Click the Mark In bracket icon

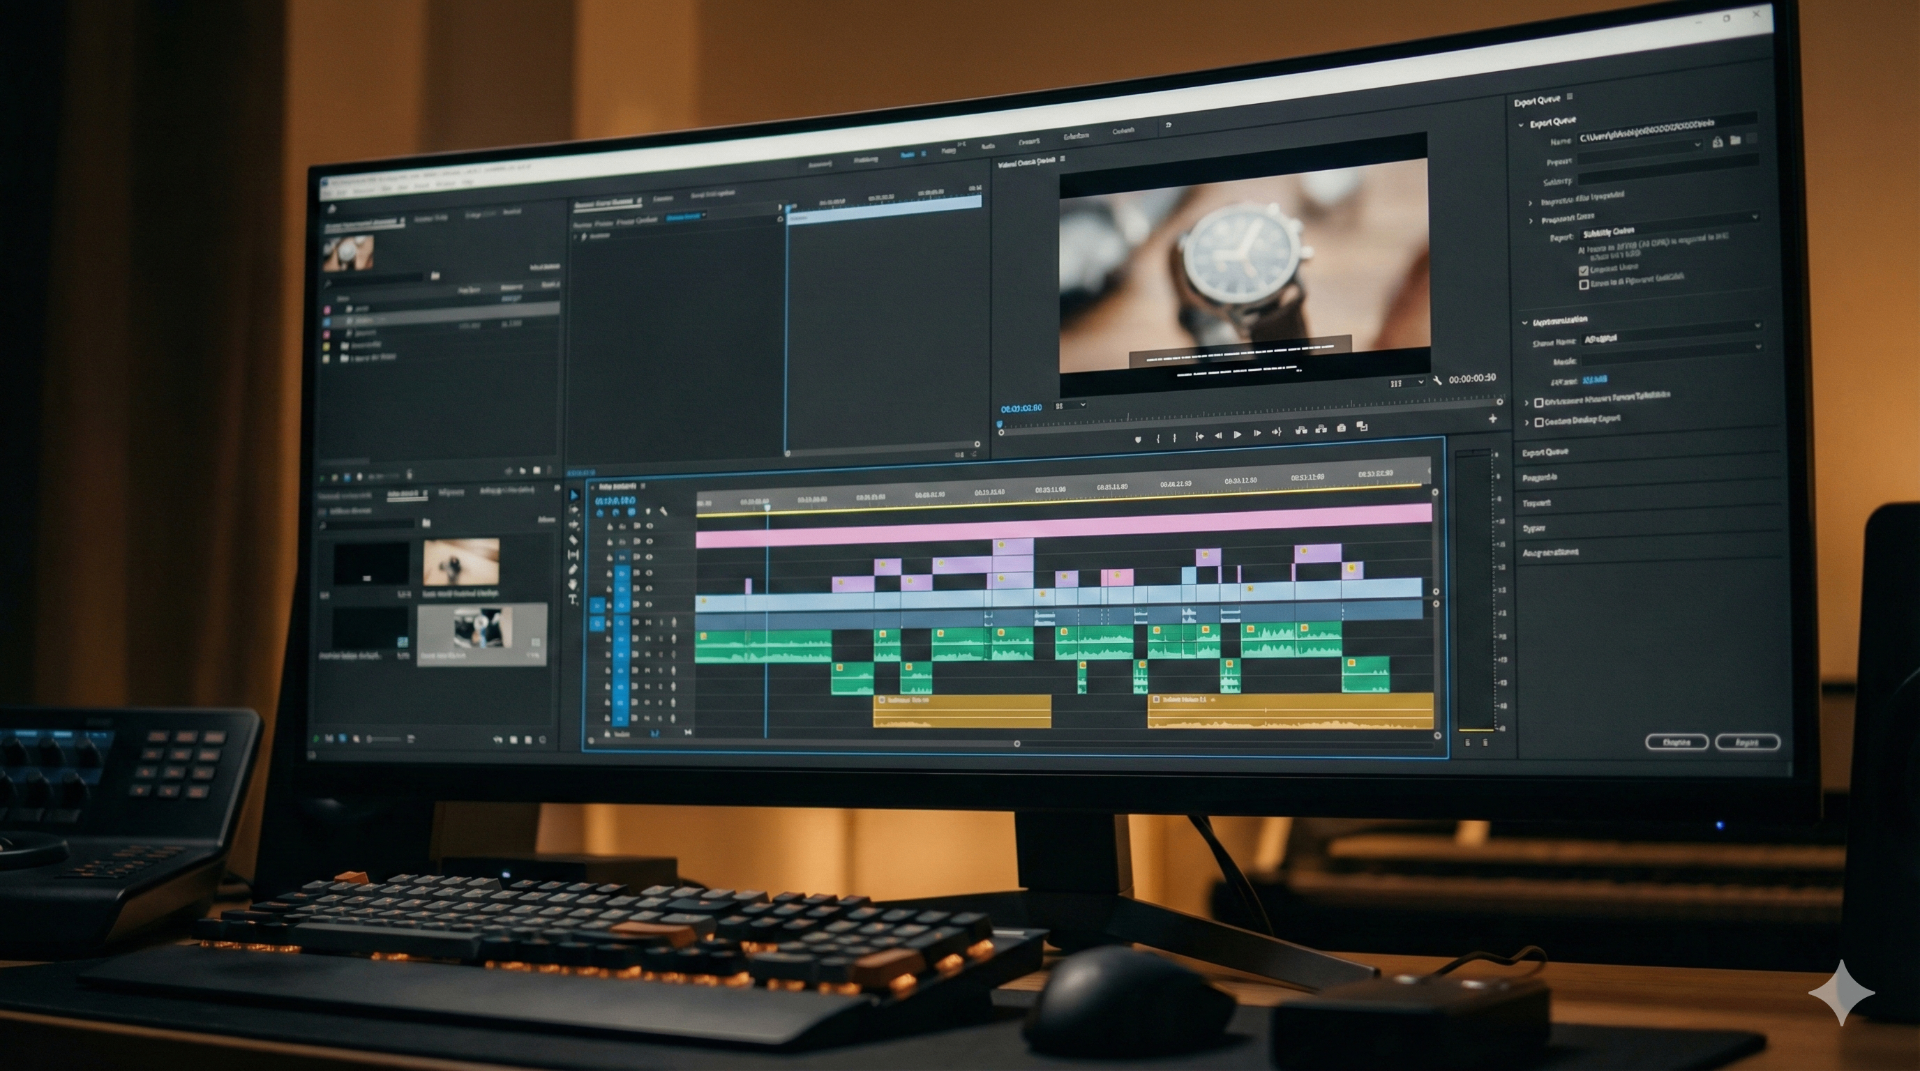[x=1159, y=438]
